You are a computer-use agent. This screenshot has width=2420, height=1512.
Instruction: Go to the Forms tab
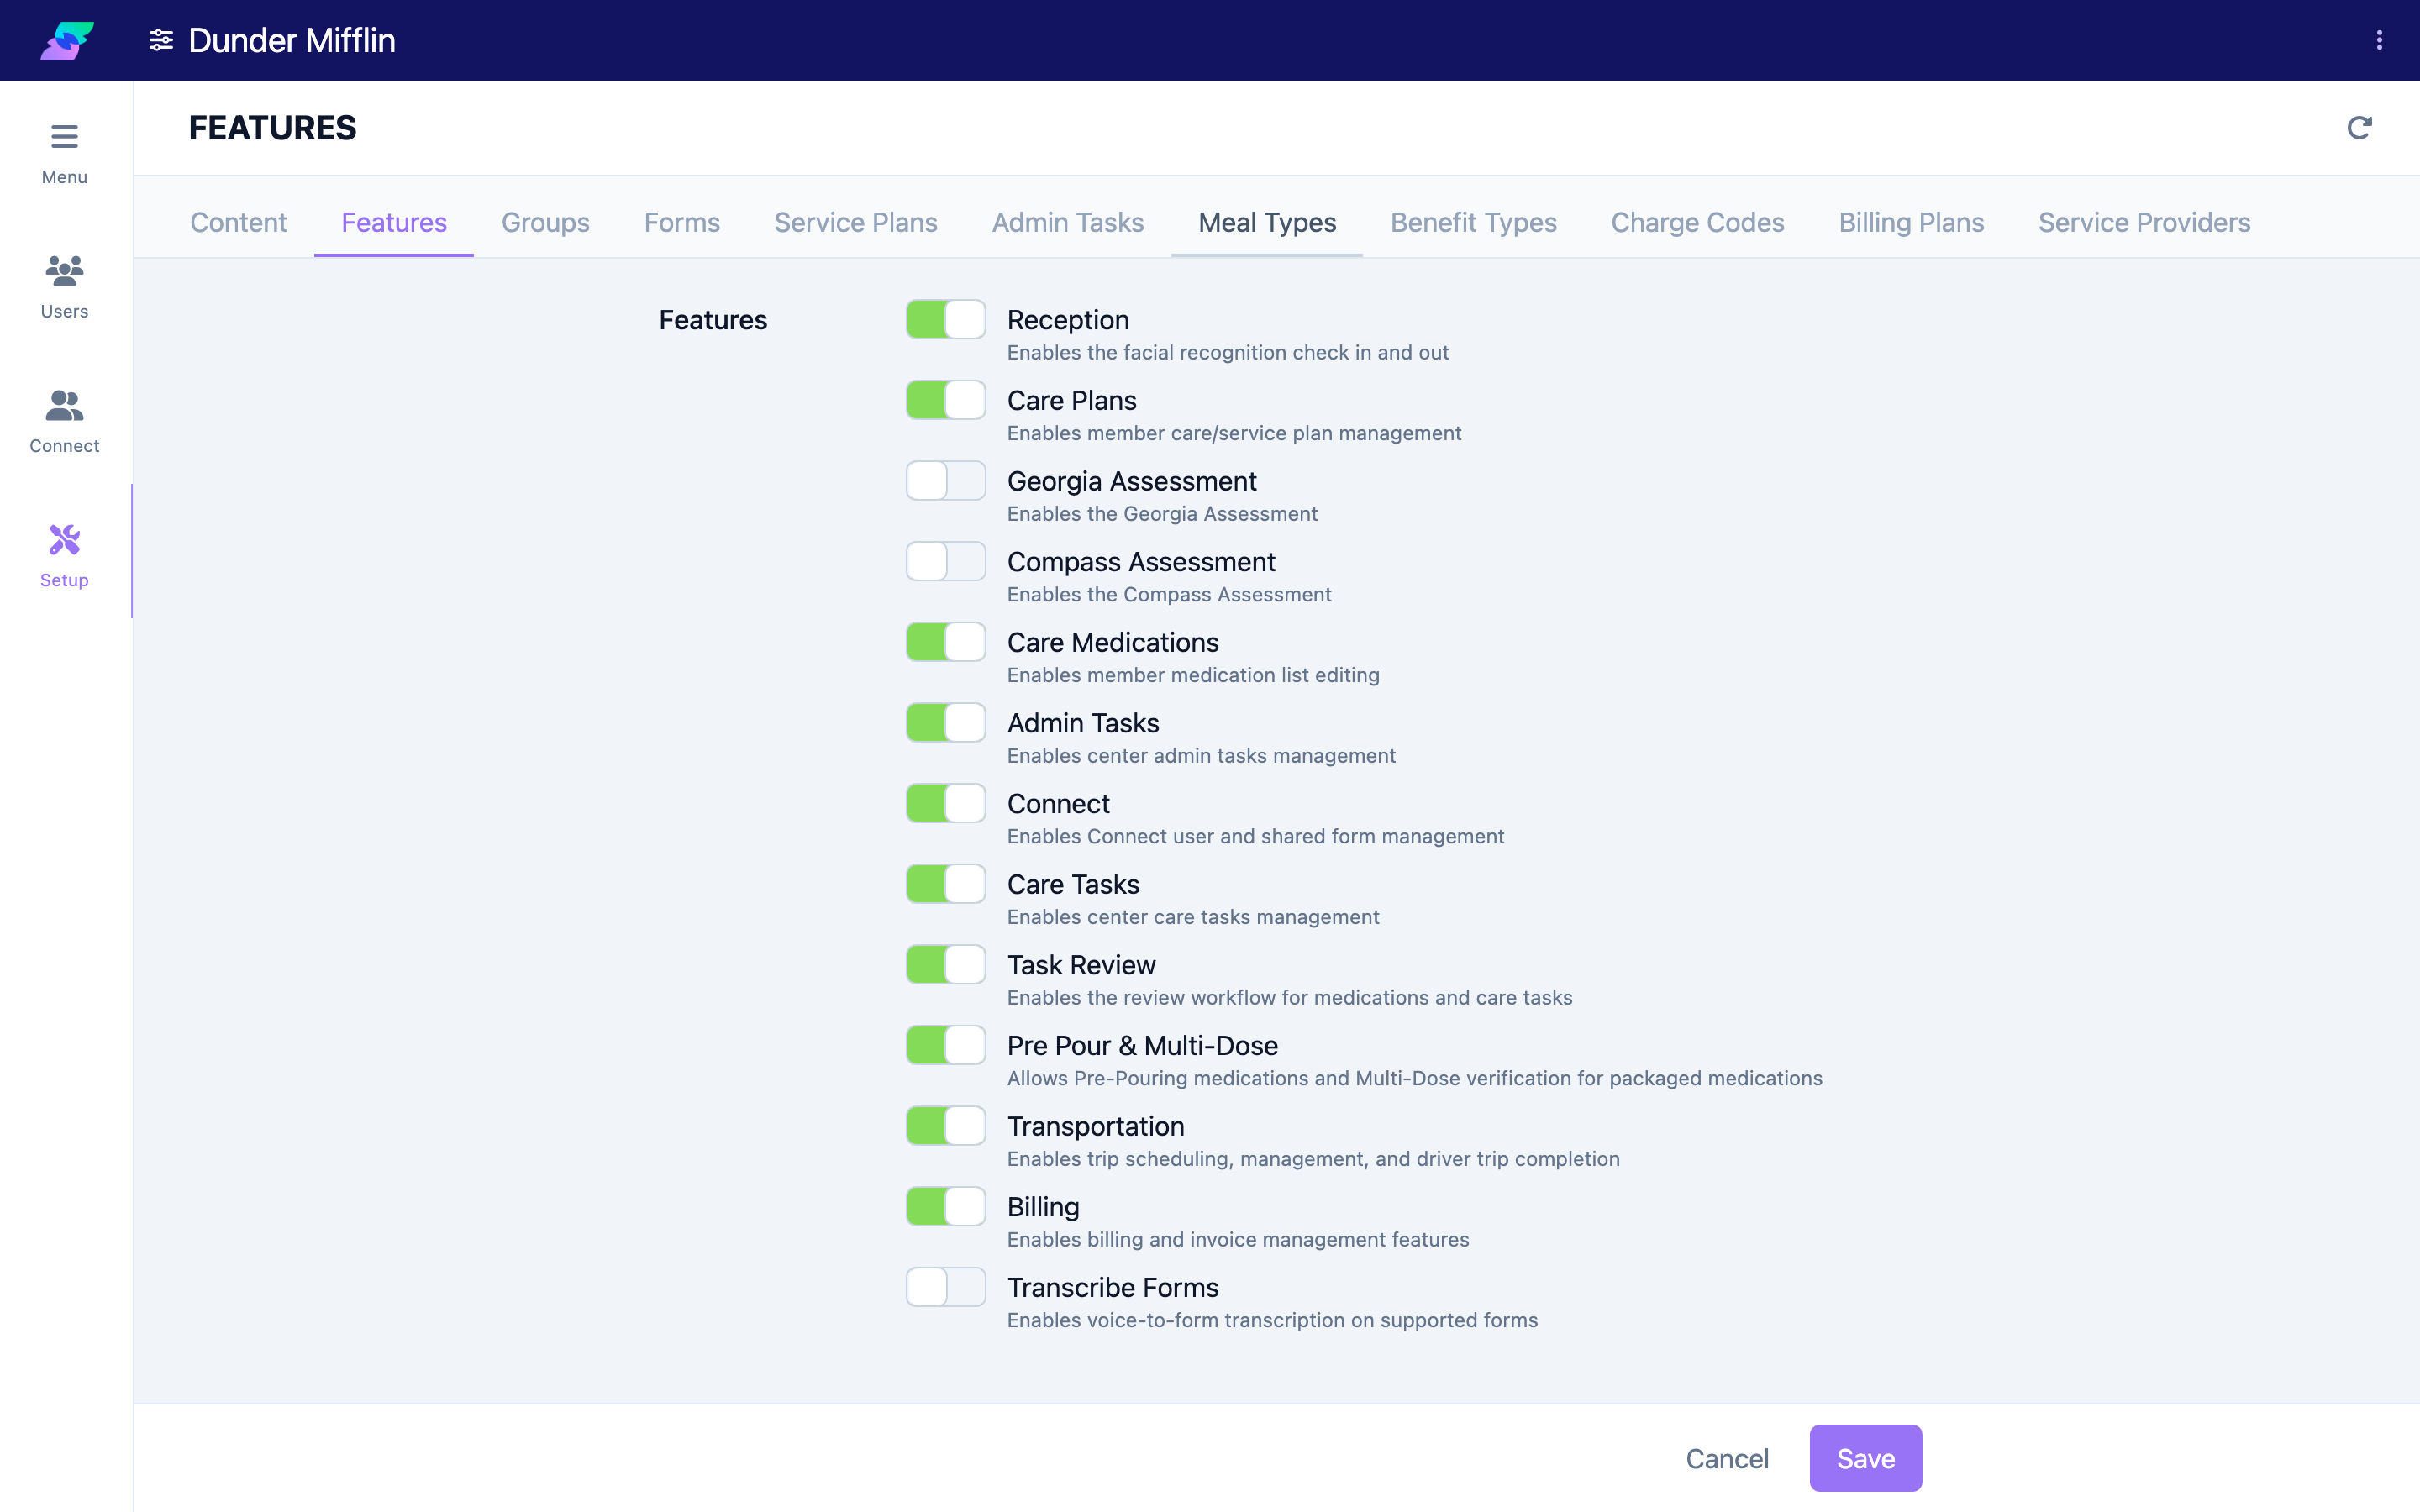click(682, 222)
